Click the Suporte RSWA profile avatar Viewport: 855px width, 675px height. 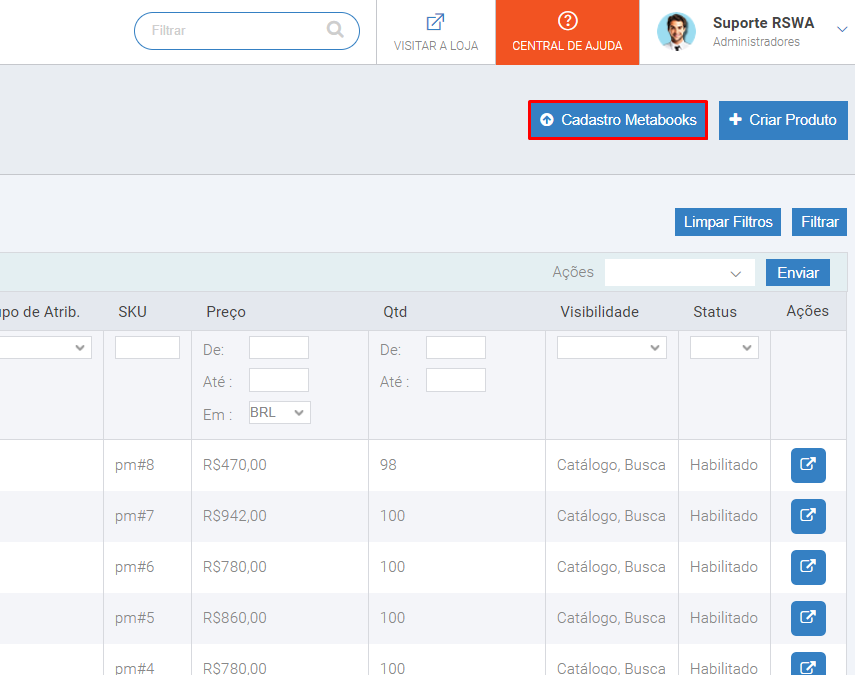click(676, 31)
